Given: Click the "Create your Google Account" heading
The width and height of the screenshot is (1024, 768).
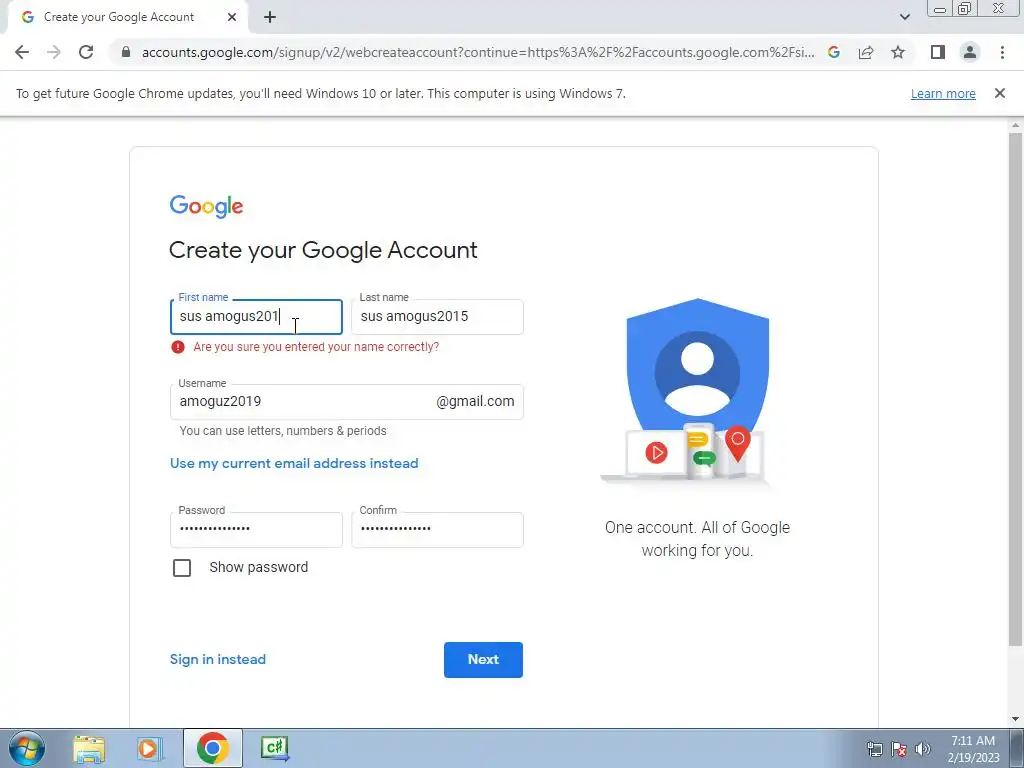Looking at the screenshot, I should [x=323, y=250].
